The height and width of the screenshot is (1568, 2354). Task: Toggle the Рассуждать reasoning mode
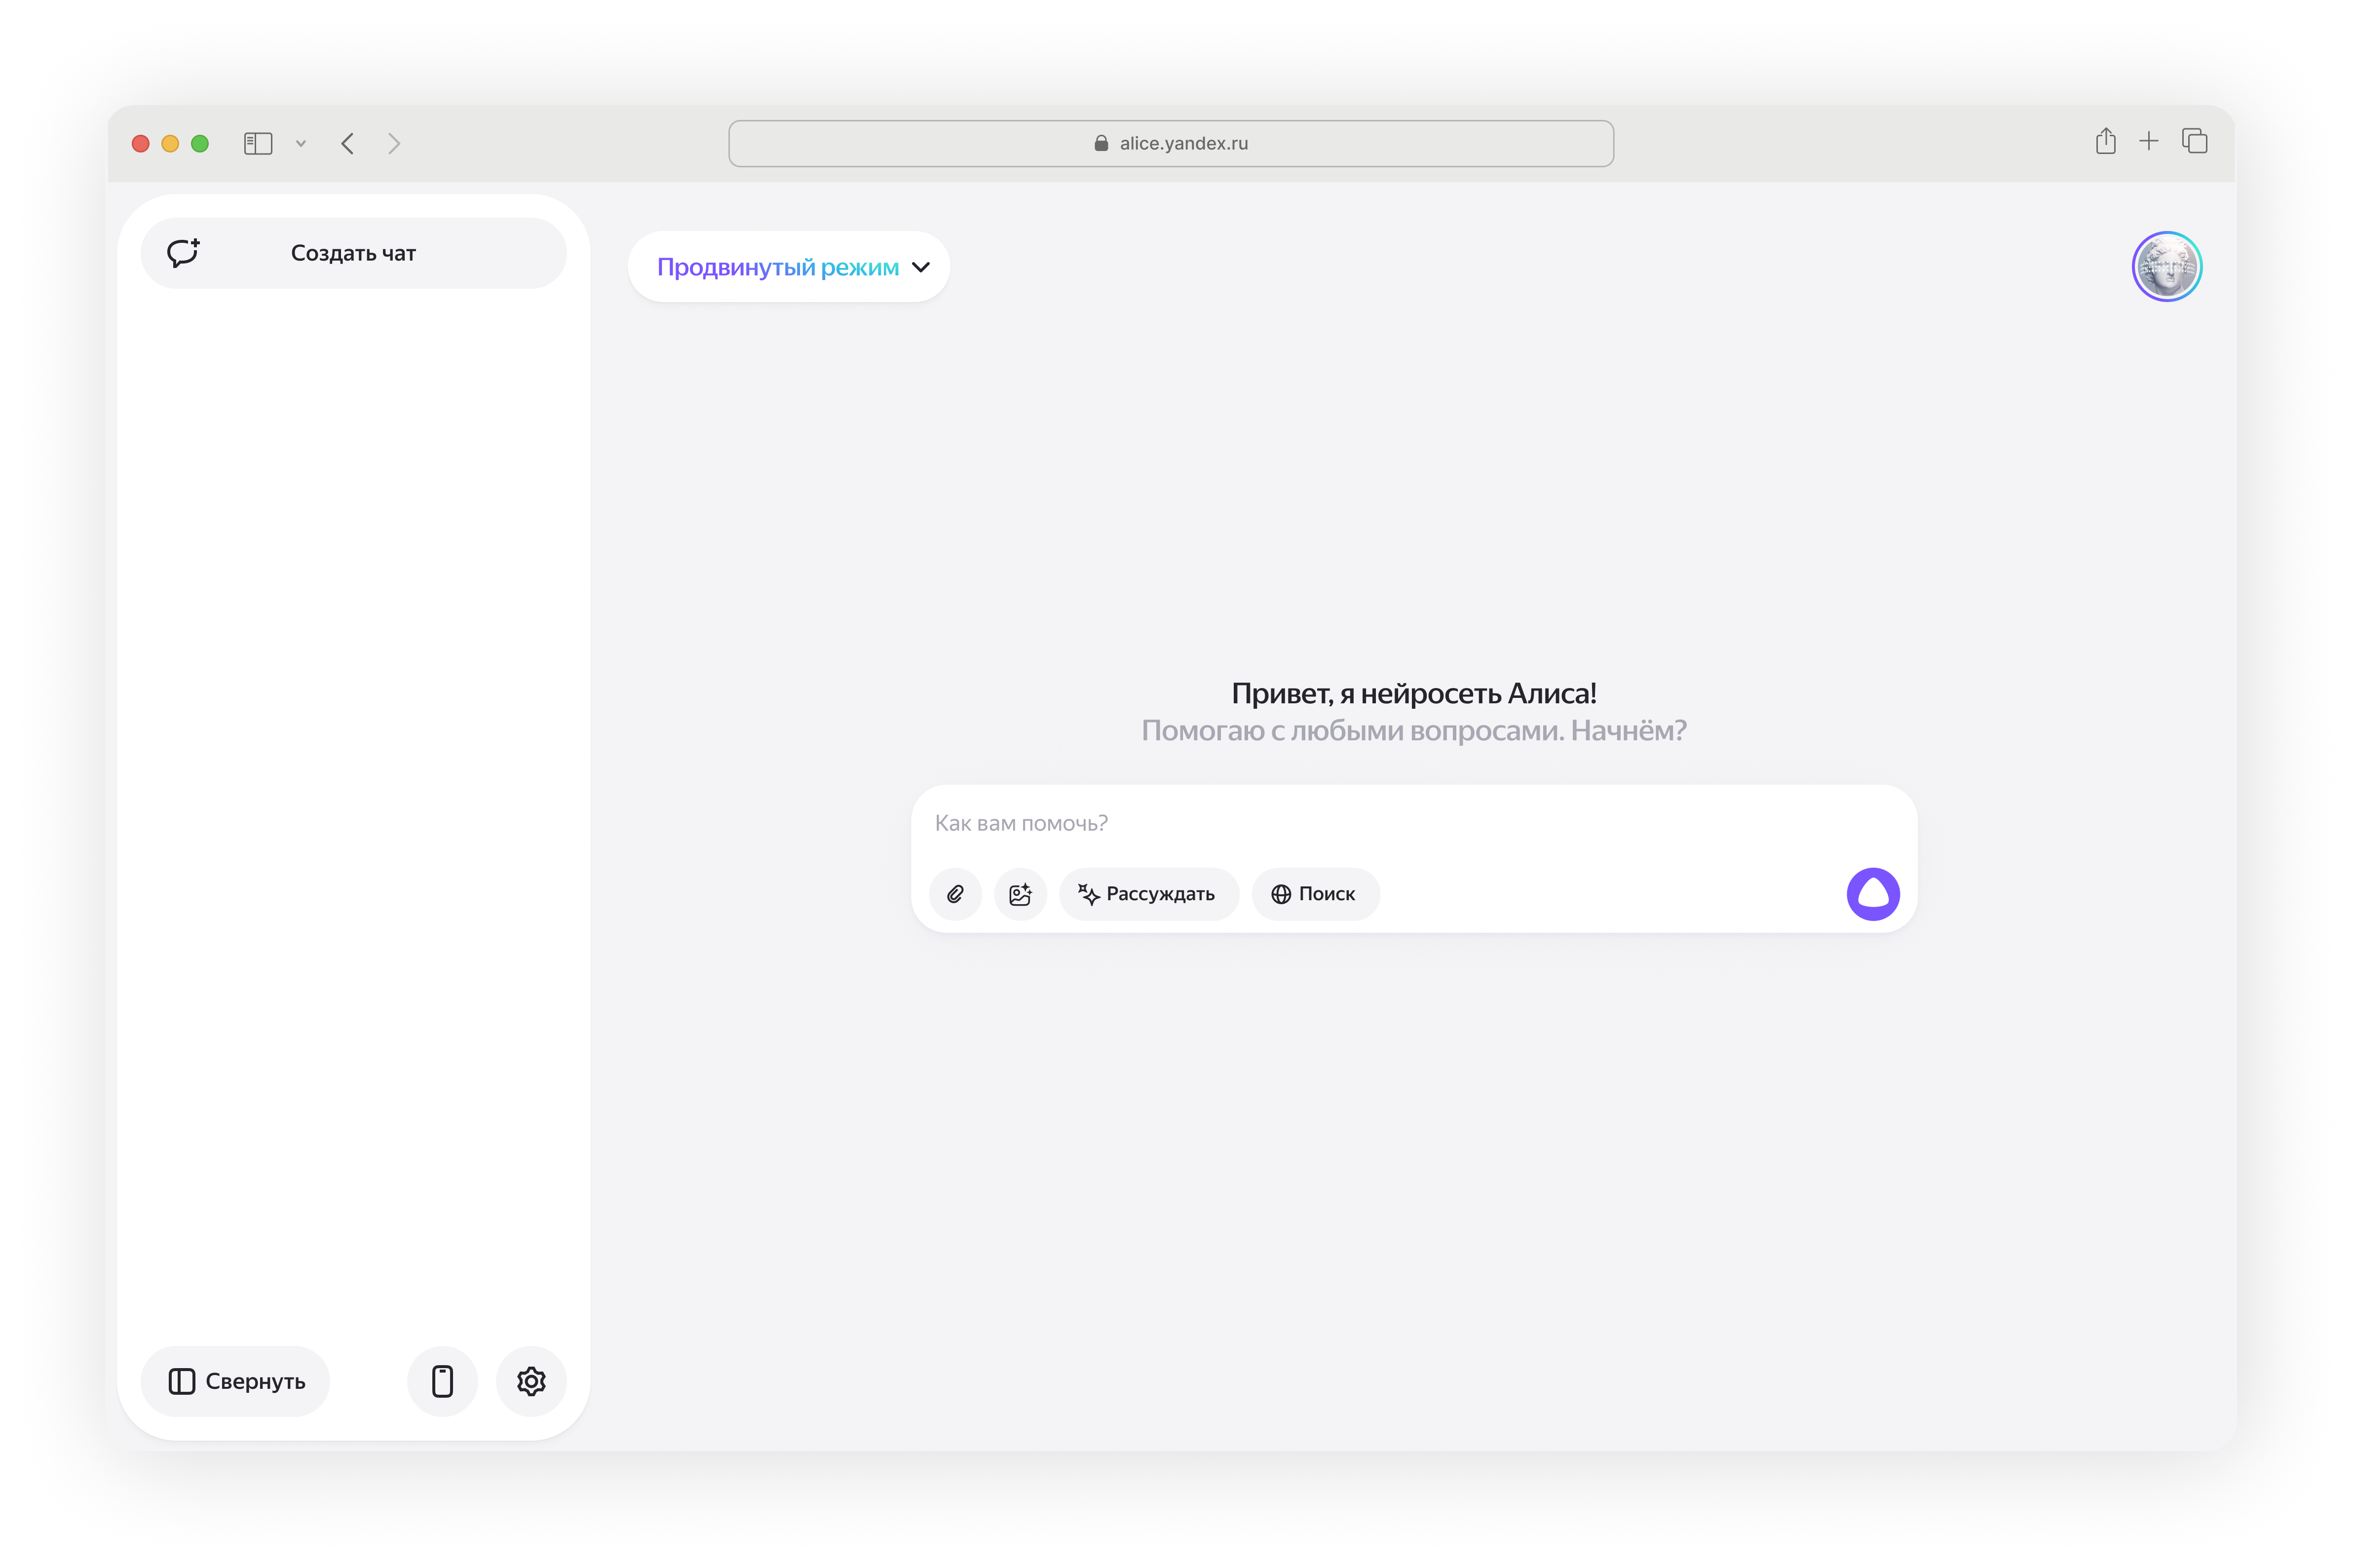coord(1148,894)
